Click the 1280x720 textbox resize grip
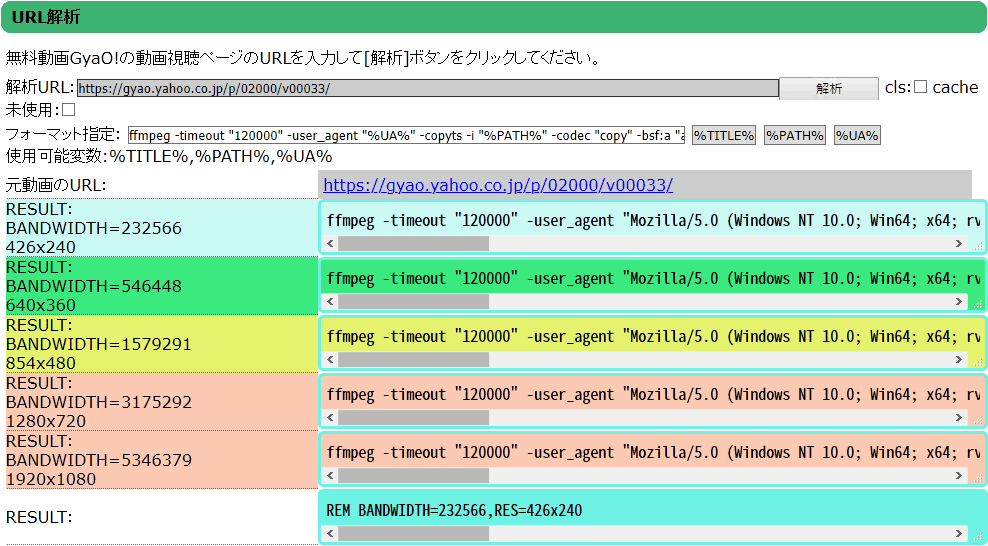The width and height of the screenshot is (988, 546). point(978,419)
